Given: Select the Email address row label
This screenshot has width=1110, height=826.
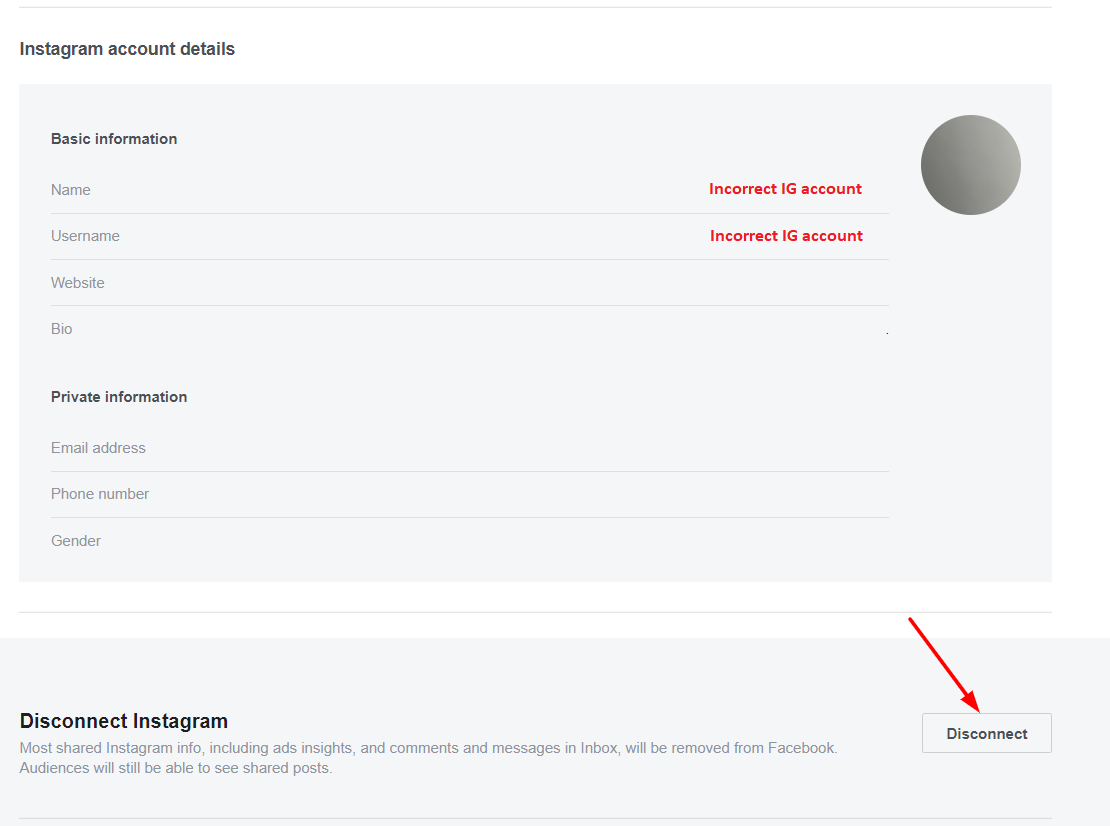Looking at the screenshot, I should tap(98, 448).
